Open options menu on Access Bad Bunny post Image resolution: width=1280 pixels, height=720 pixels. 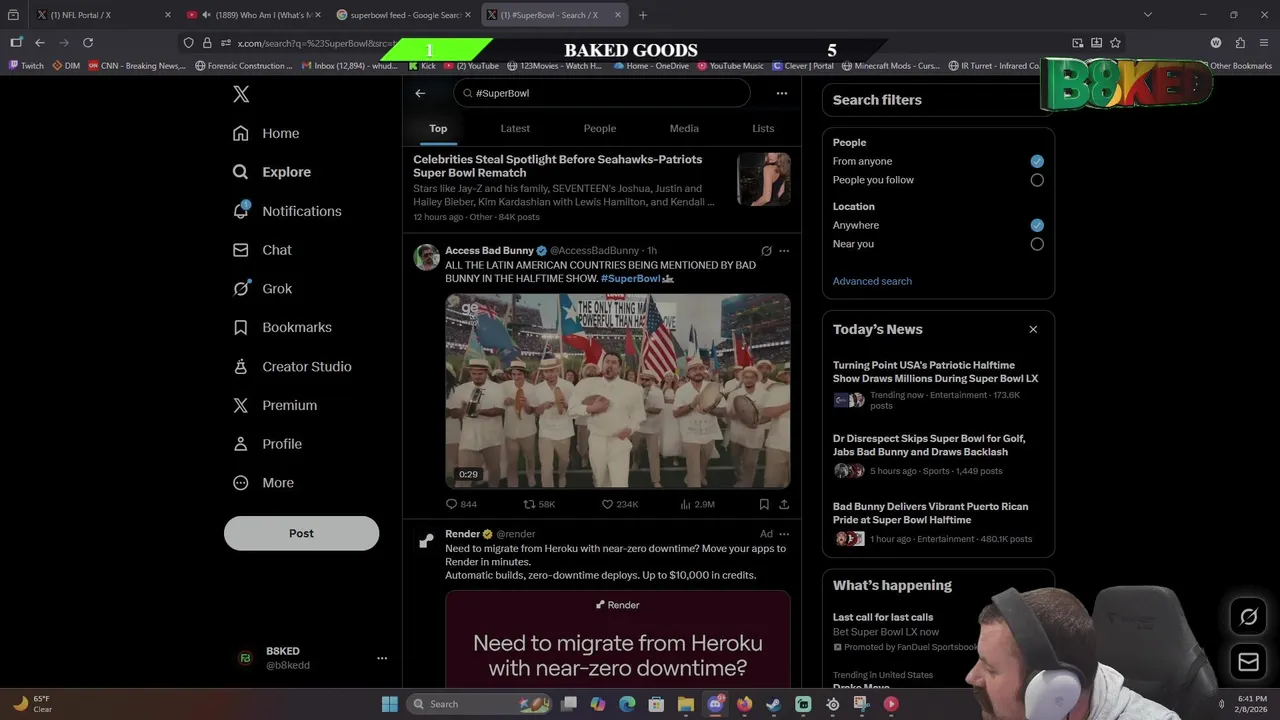784,251
